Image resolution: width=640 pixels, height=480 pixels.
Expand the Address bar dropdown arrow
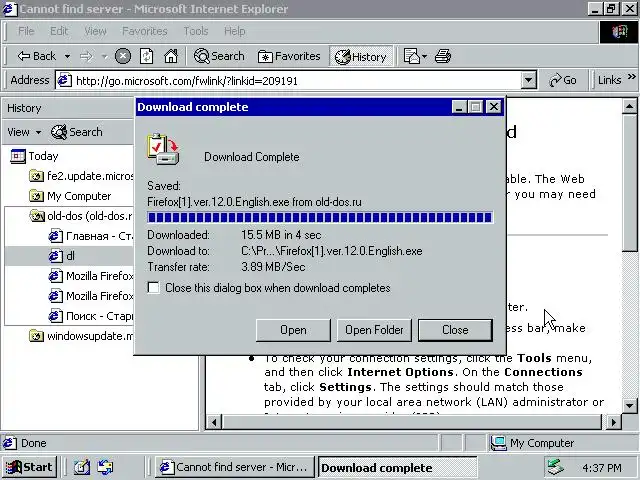(x=528, y=80)
